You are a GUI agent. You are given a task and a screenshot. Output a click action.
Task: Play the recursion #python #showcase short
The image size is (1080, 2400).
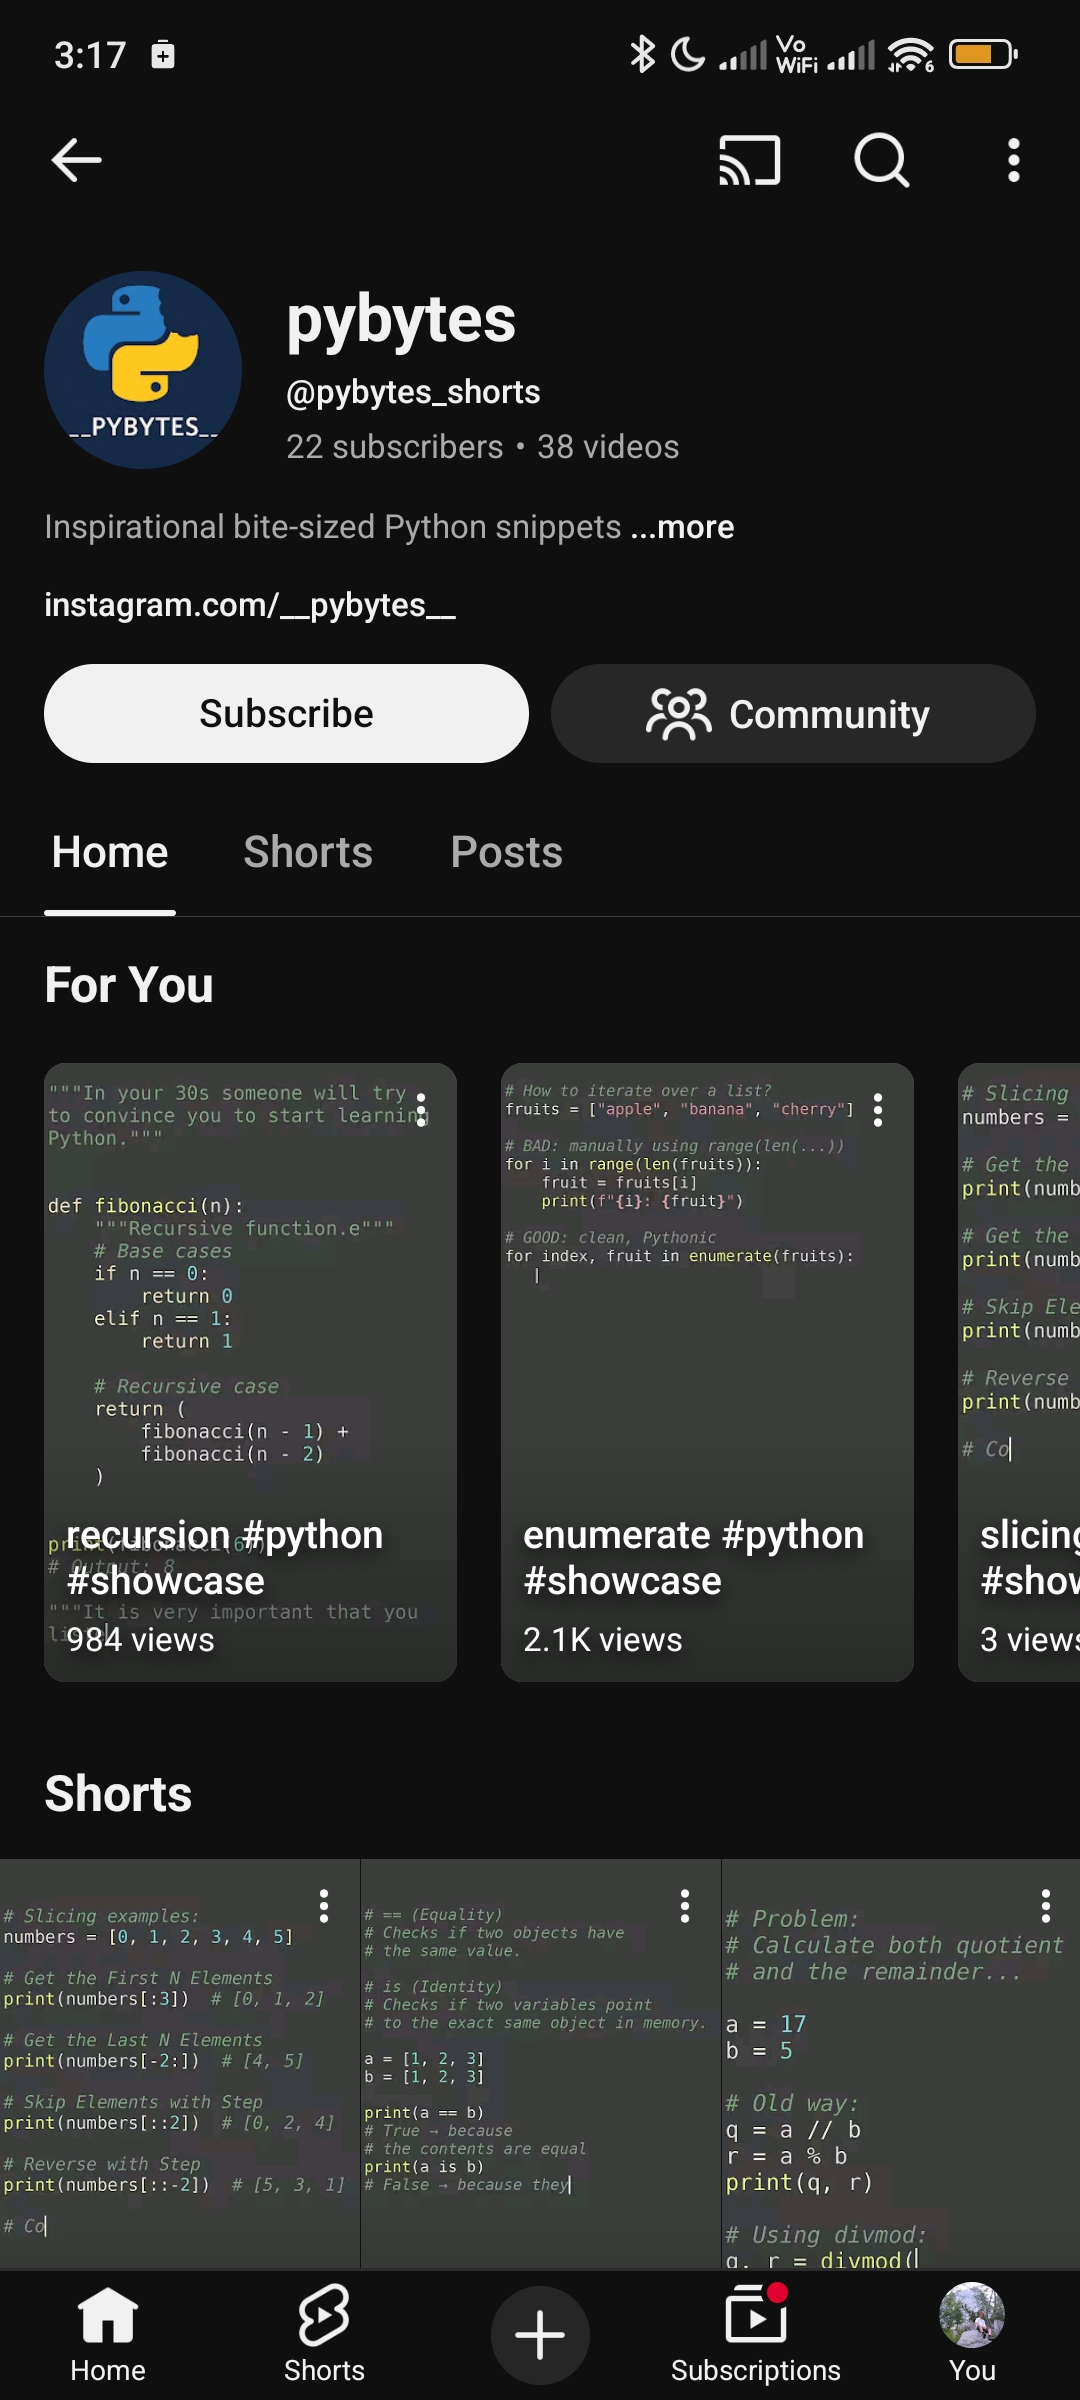click(250, 1372)
